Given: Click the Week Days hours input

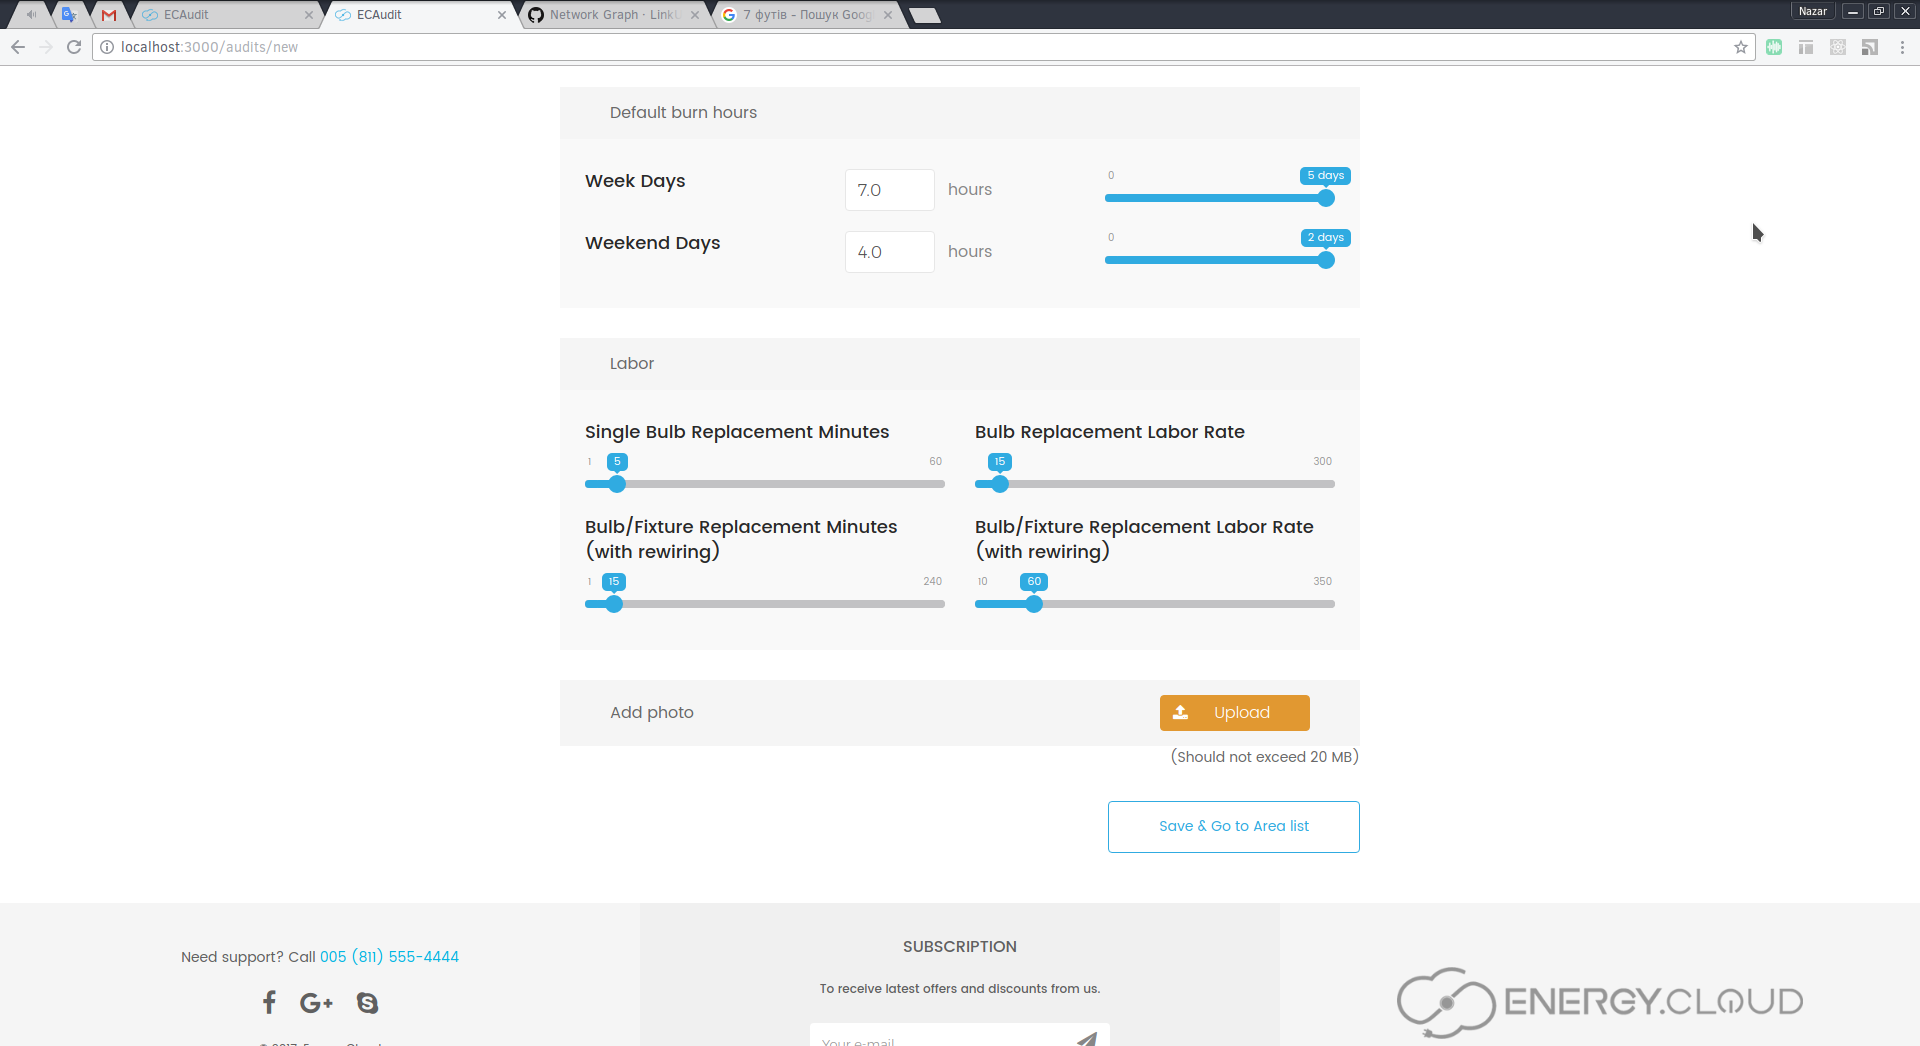Looking at the screenshot, I should pos(890,190).
